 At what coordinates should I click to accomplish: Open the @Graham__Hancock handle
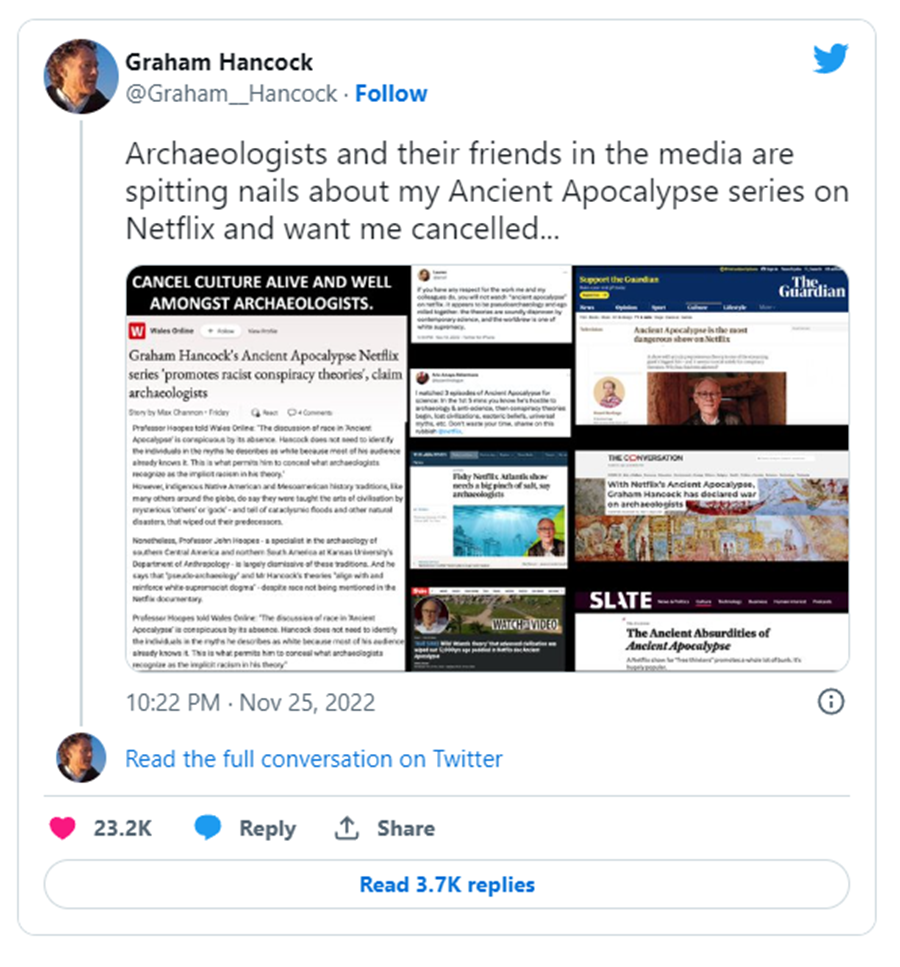231,94
